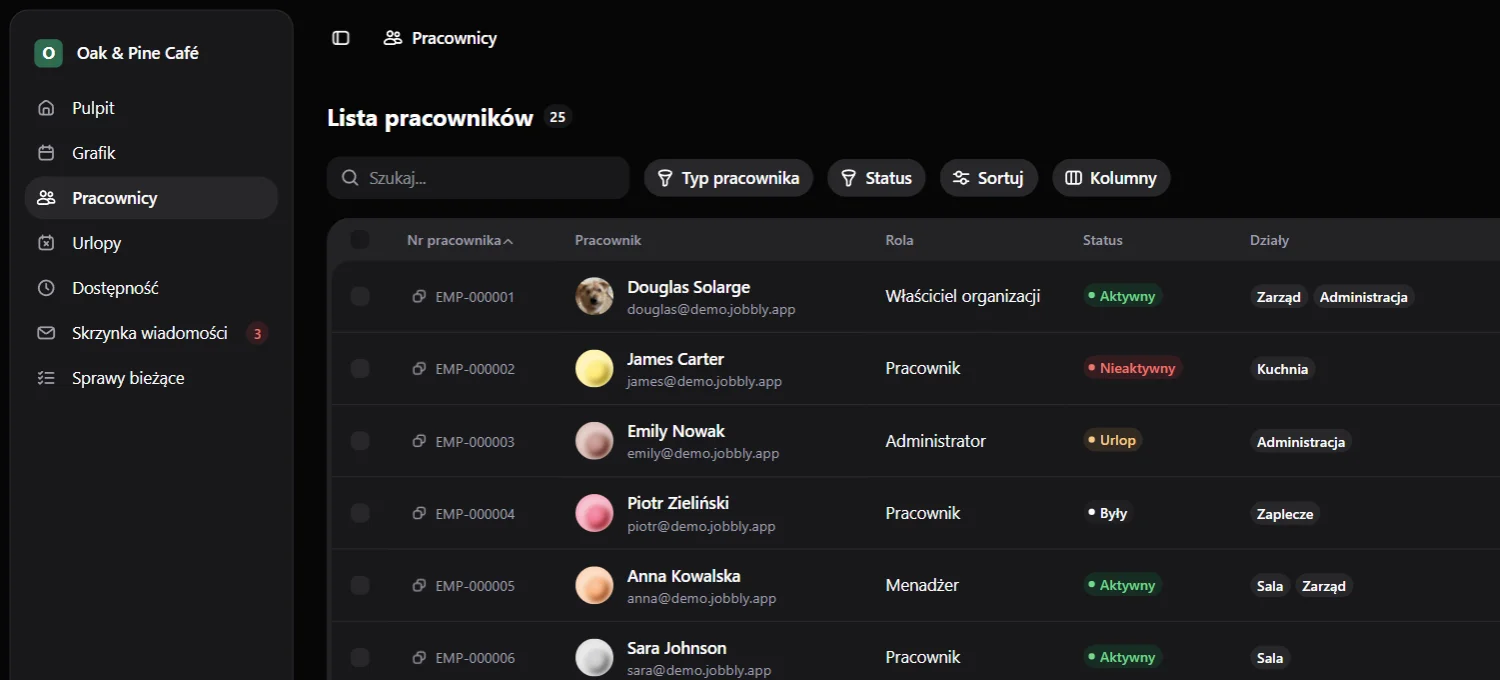Click the Rola column header

[x=899, y=240]
